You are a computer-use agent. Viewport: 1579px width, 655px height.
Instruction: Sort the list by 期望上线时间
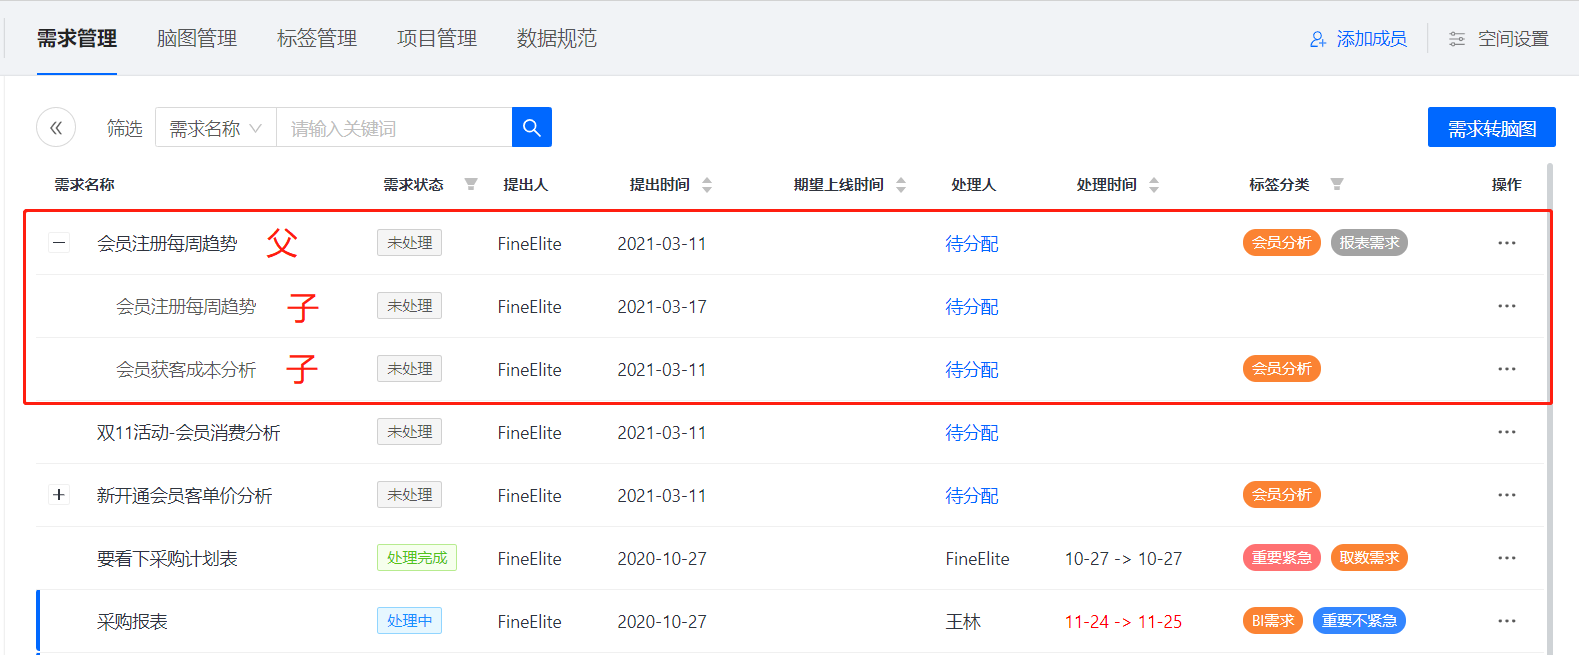click(901, 185)
